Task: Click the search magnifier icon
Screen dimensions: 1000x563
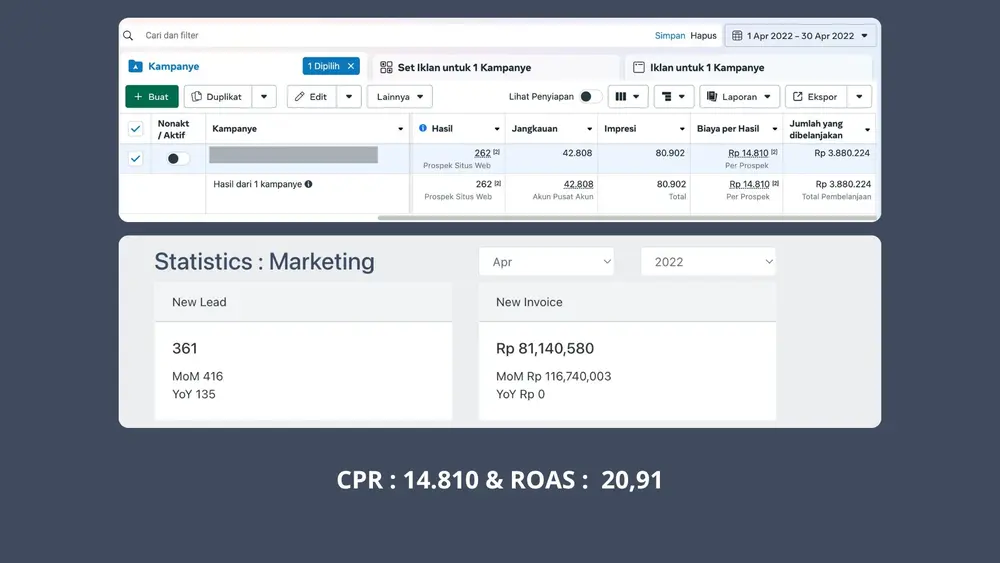Action: pyautogui.click(x=128, y=36)
